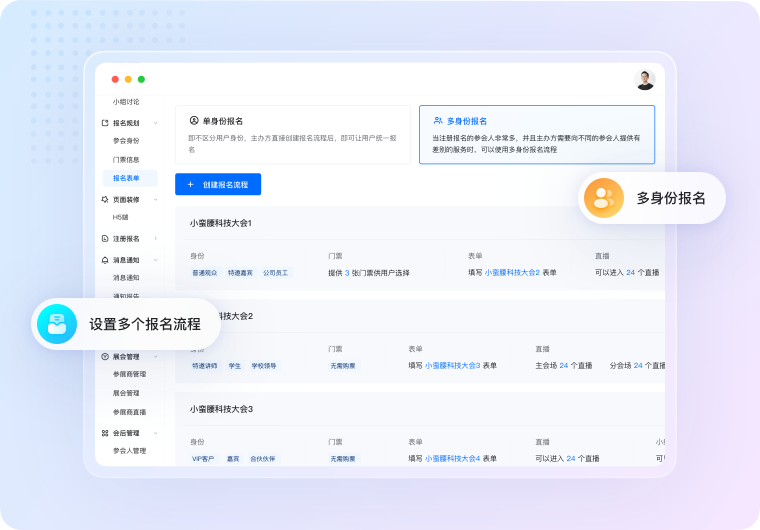
Task: Click the 页面装修 gear icon
Action: tap(104, 199)
